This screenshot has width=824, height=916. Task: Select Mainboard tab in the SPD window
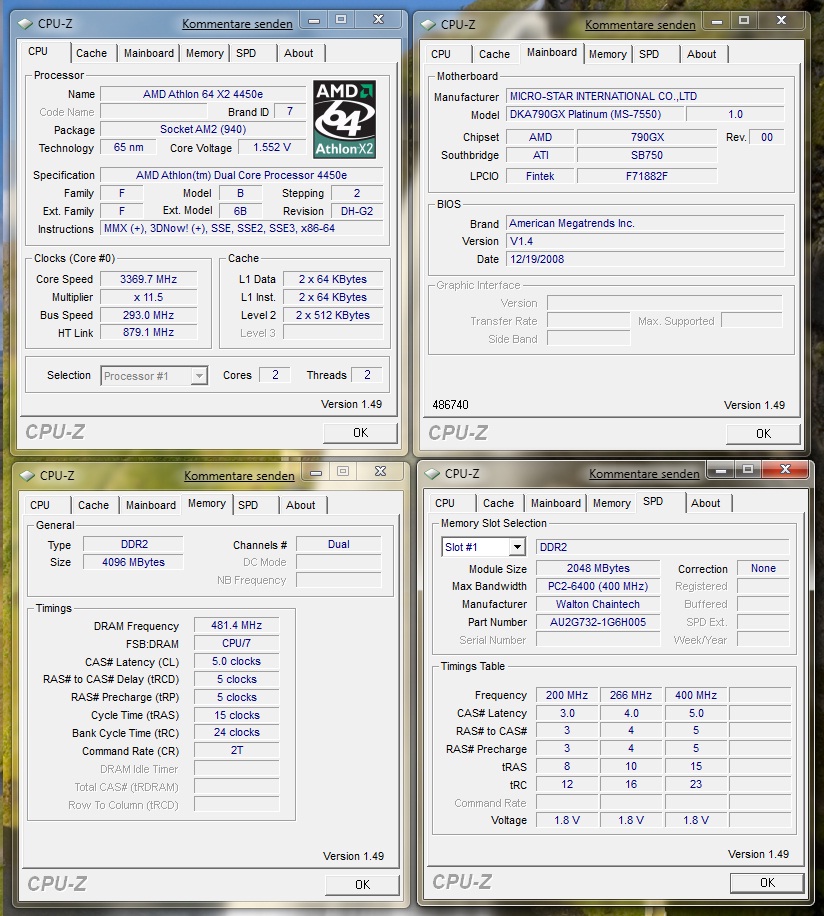pyautogui.click(x=555, y=504)
